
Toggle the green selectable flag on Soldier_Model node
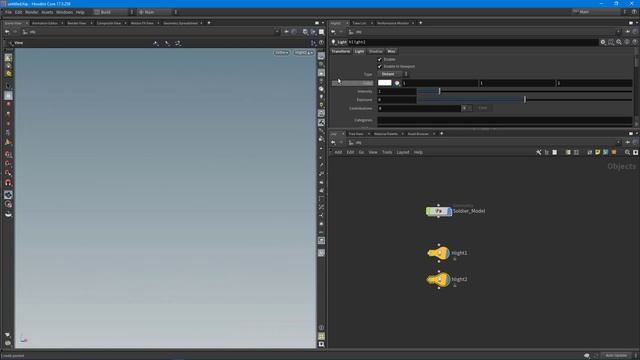click(428, 211)
